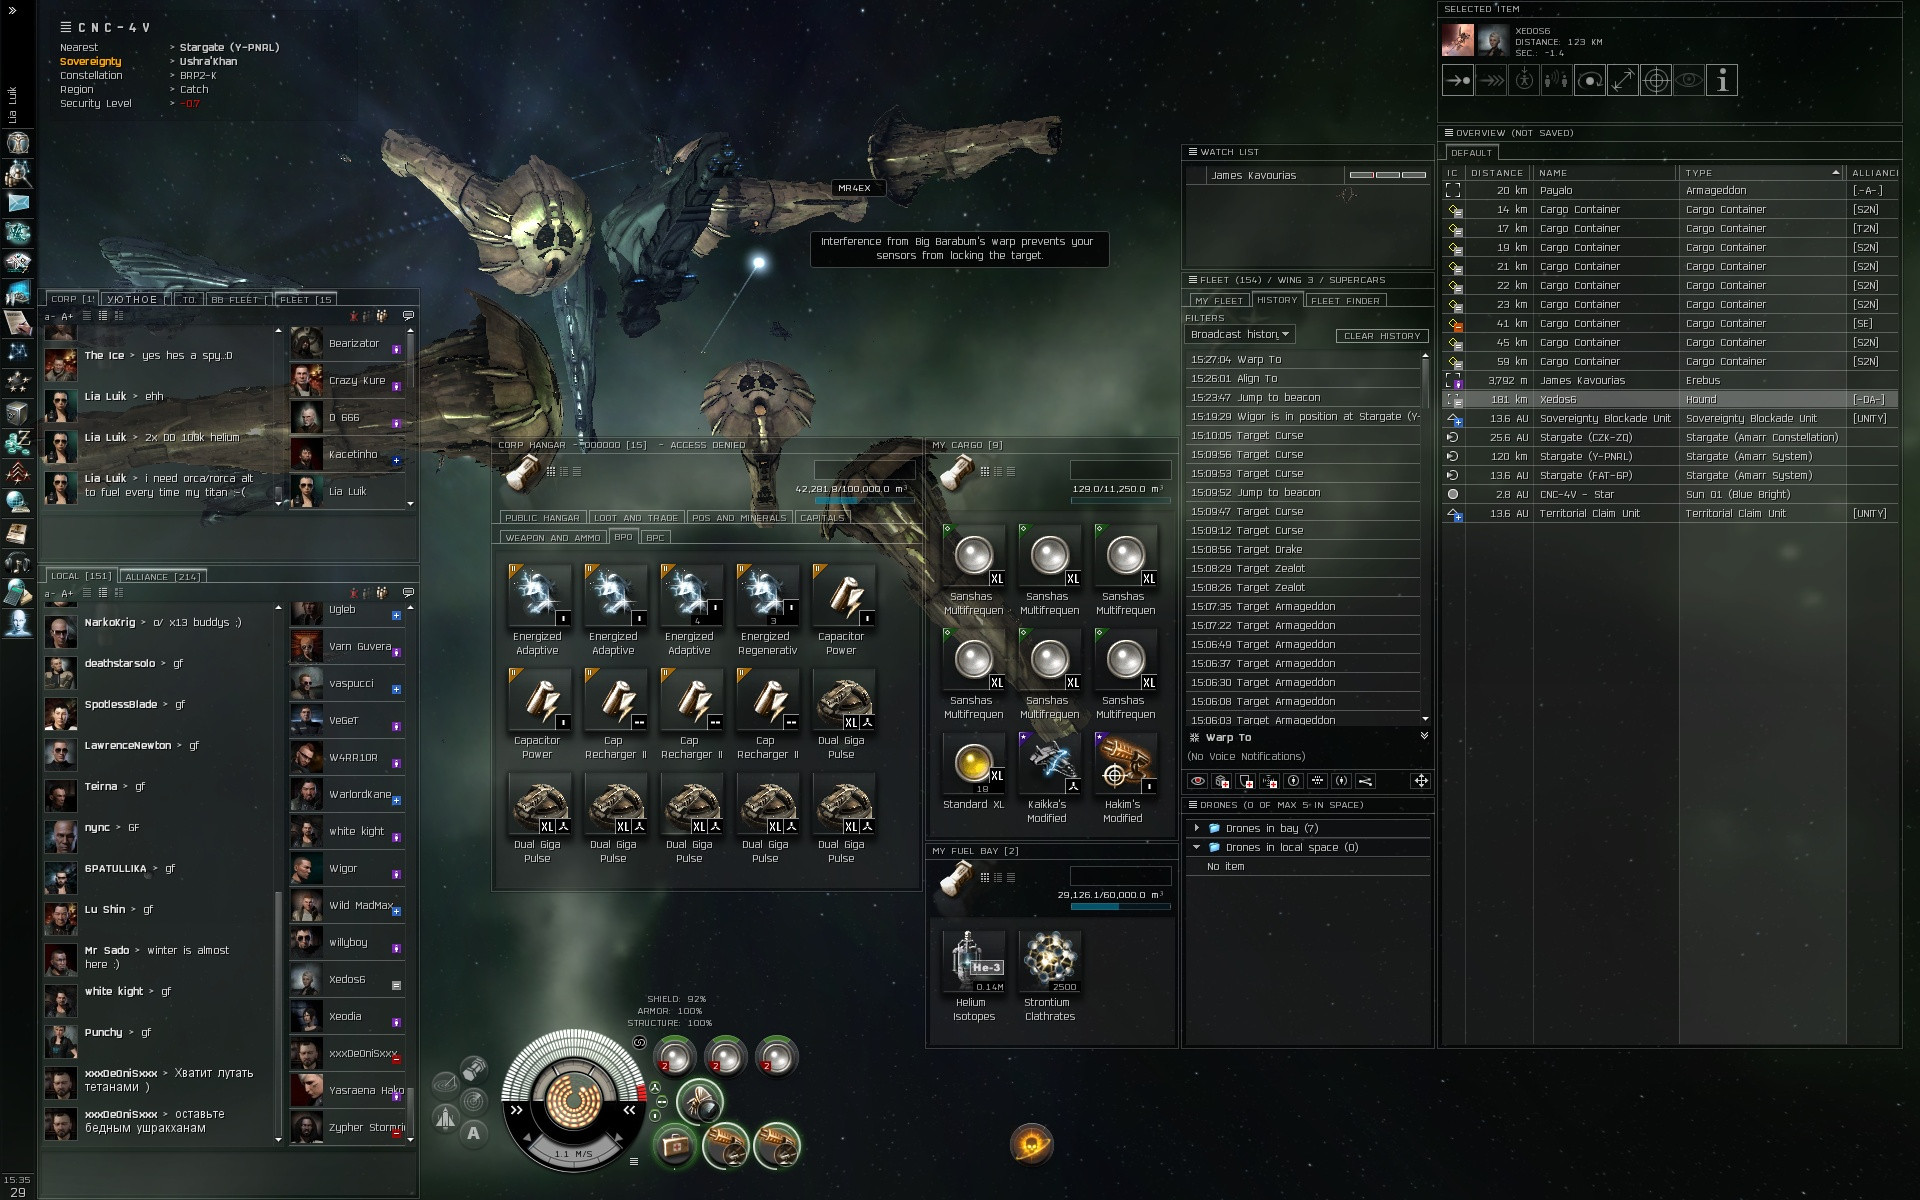Screen dimensions: 1920x1200
Task: Click the Start Conversation icon in Selected Item
Action: point(1557,80)
